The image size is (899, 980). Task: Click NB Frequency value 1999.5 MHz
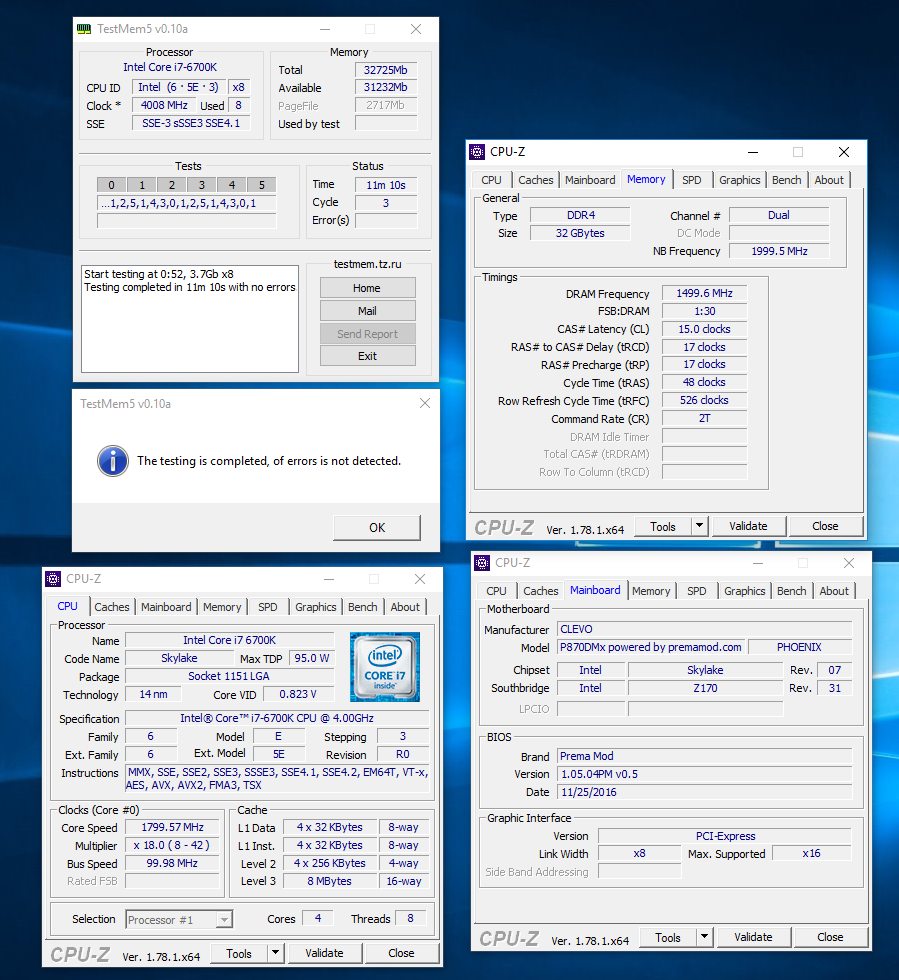coord(779,251)
